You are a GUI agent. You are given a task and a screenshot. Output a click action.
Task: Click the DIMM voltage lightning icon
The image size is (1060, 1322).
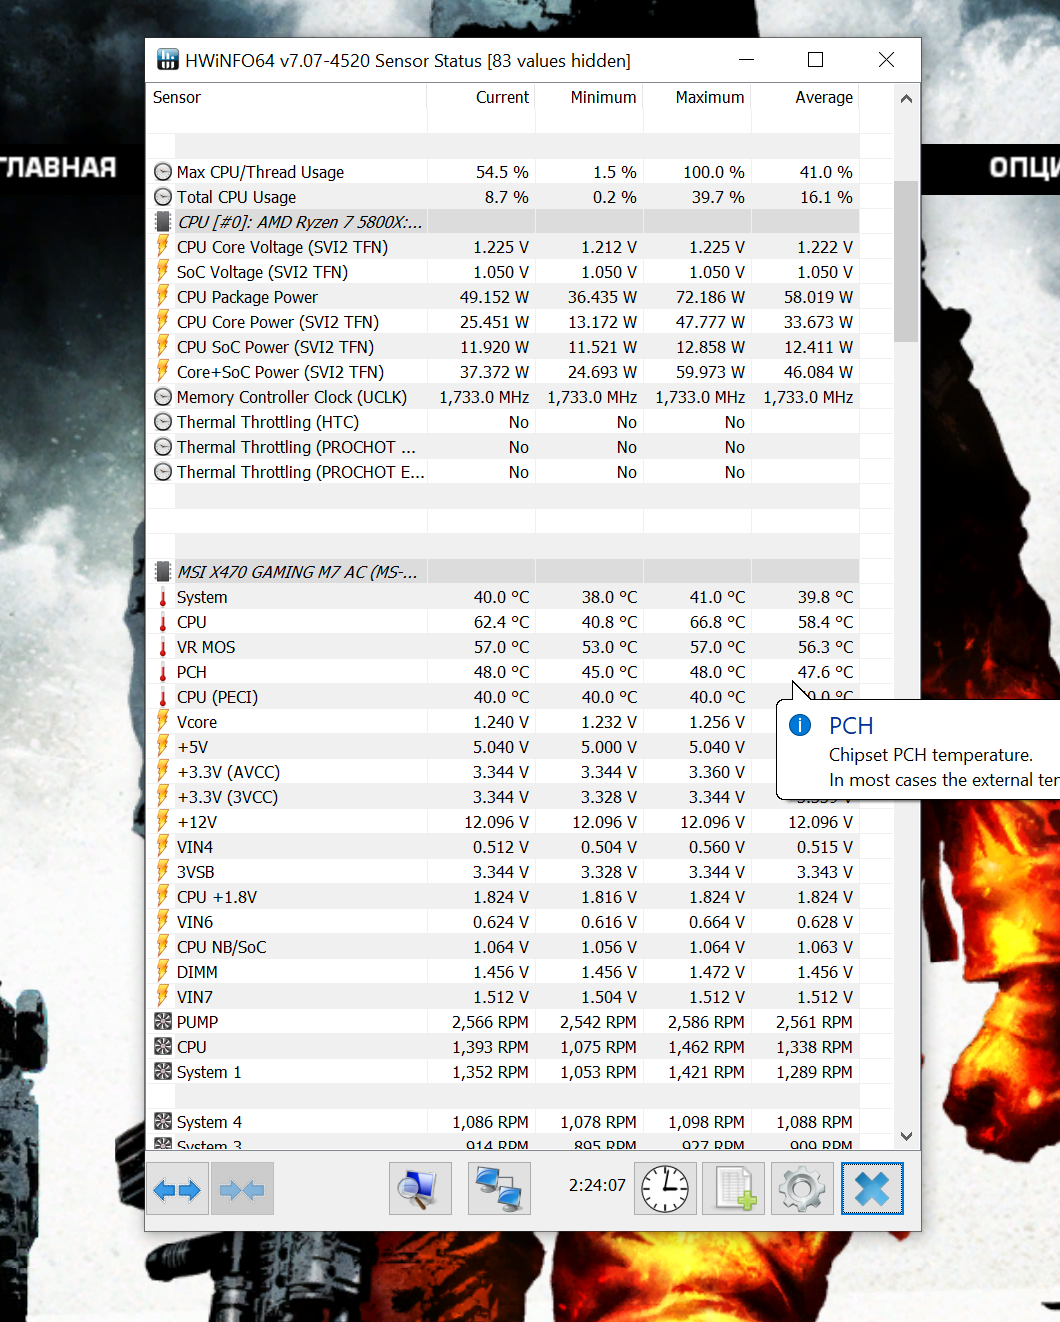pyautogui.click(x=163, y=971)
